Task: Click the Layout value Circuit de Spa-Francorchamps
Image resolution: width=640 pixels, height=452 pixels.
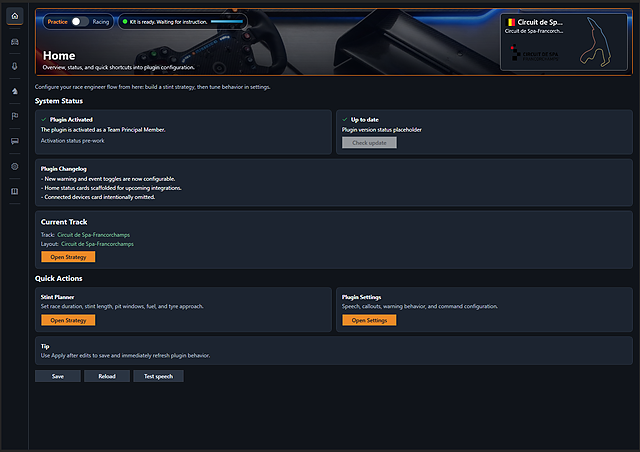Action: click(98, 244)
